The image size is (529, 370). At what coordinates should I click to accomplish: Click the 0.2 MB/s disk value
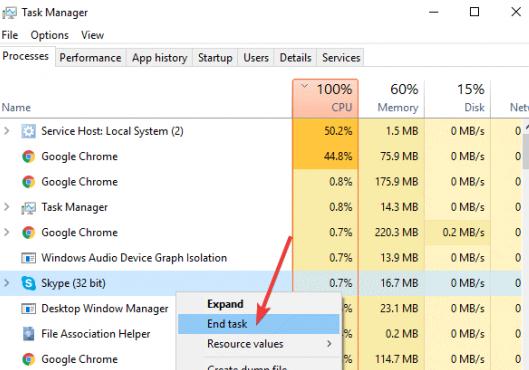pos(464,232)
